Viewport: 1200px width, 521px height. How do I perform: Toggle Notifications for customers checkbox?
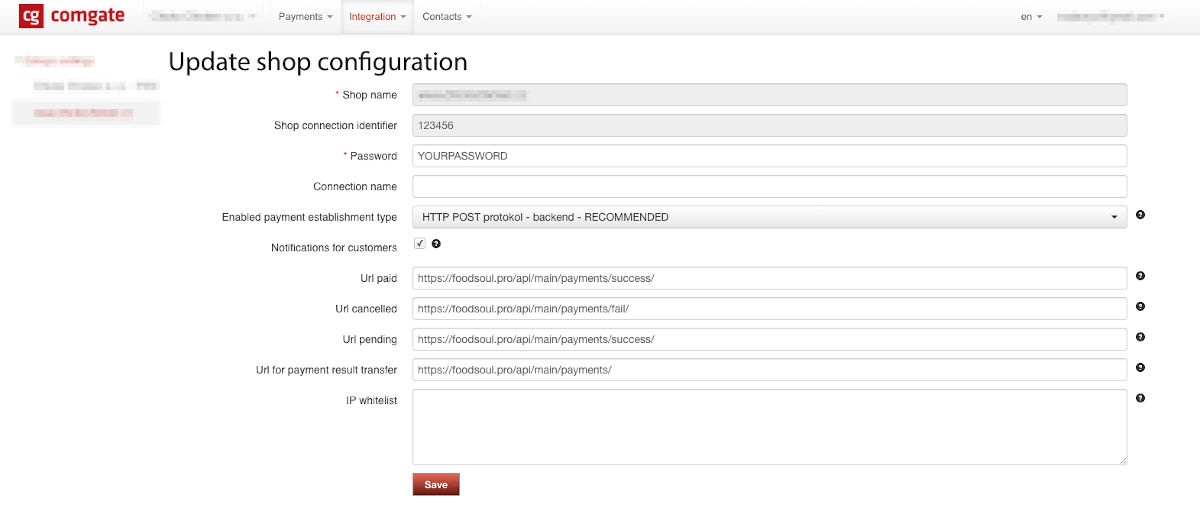point(420,244)
